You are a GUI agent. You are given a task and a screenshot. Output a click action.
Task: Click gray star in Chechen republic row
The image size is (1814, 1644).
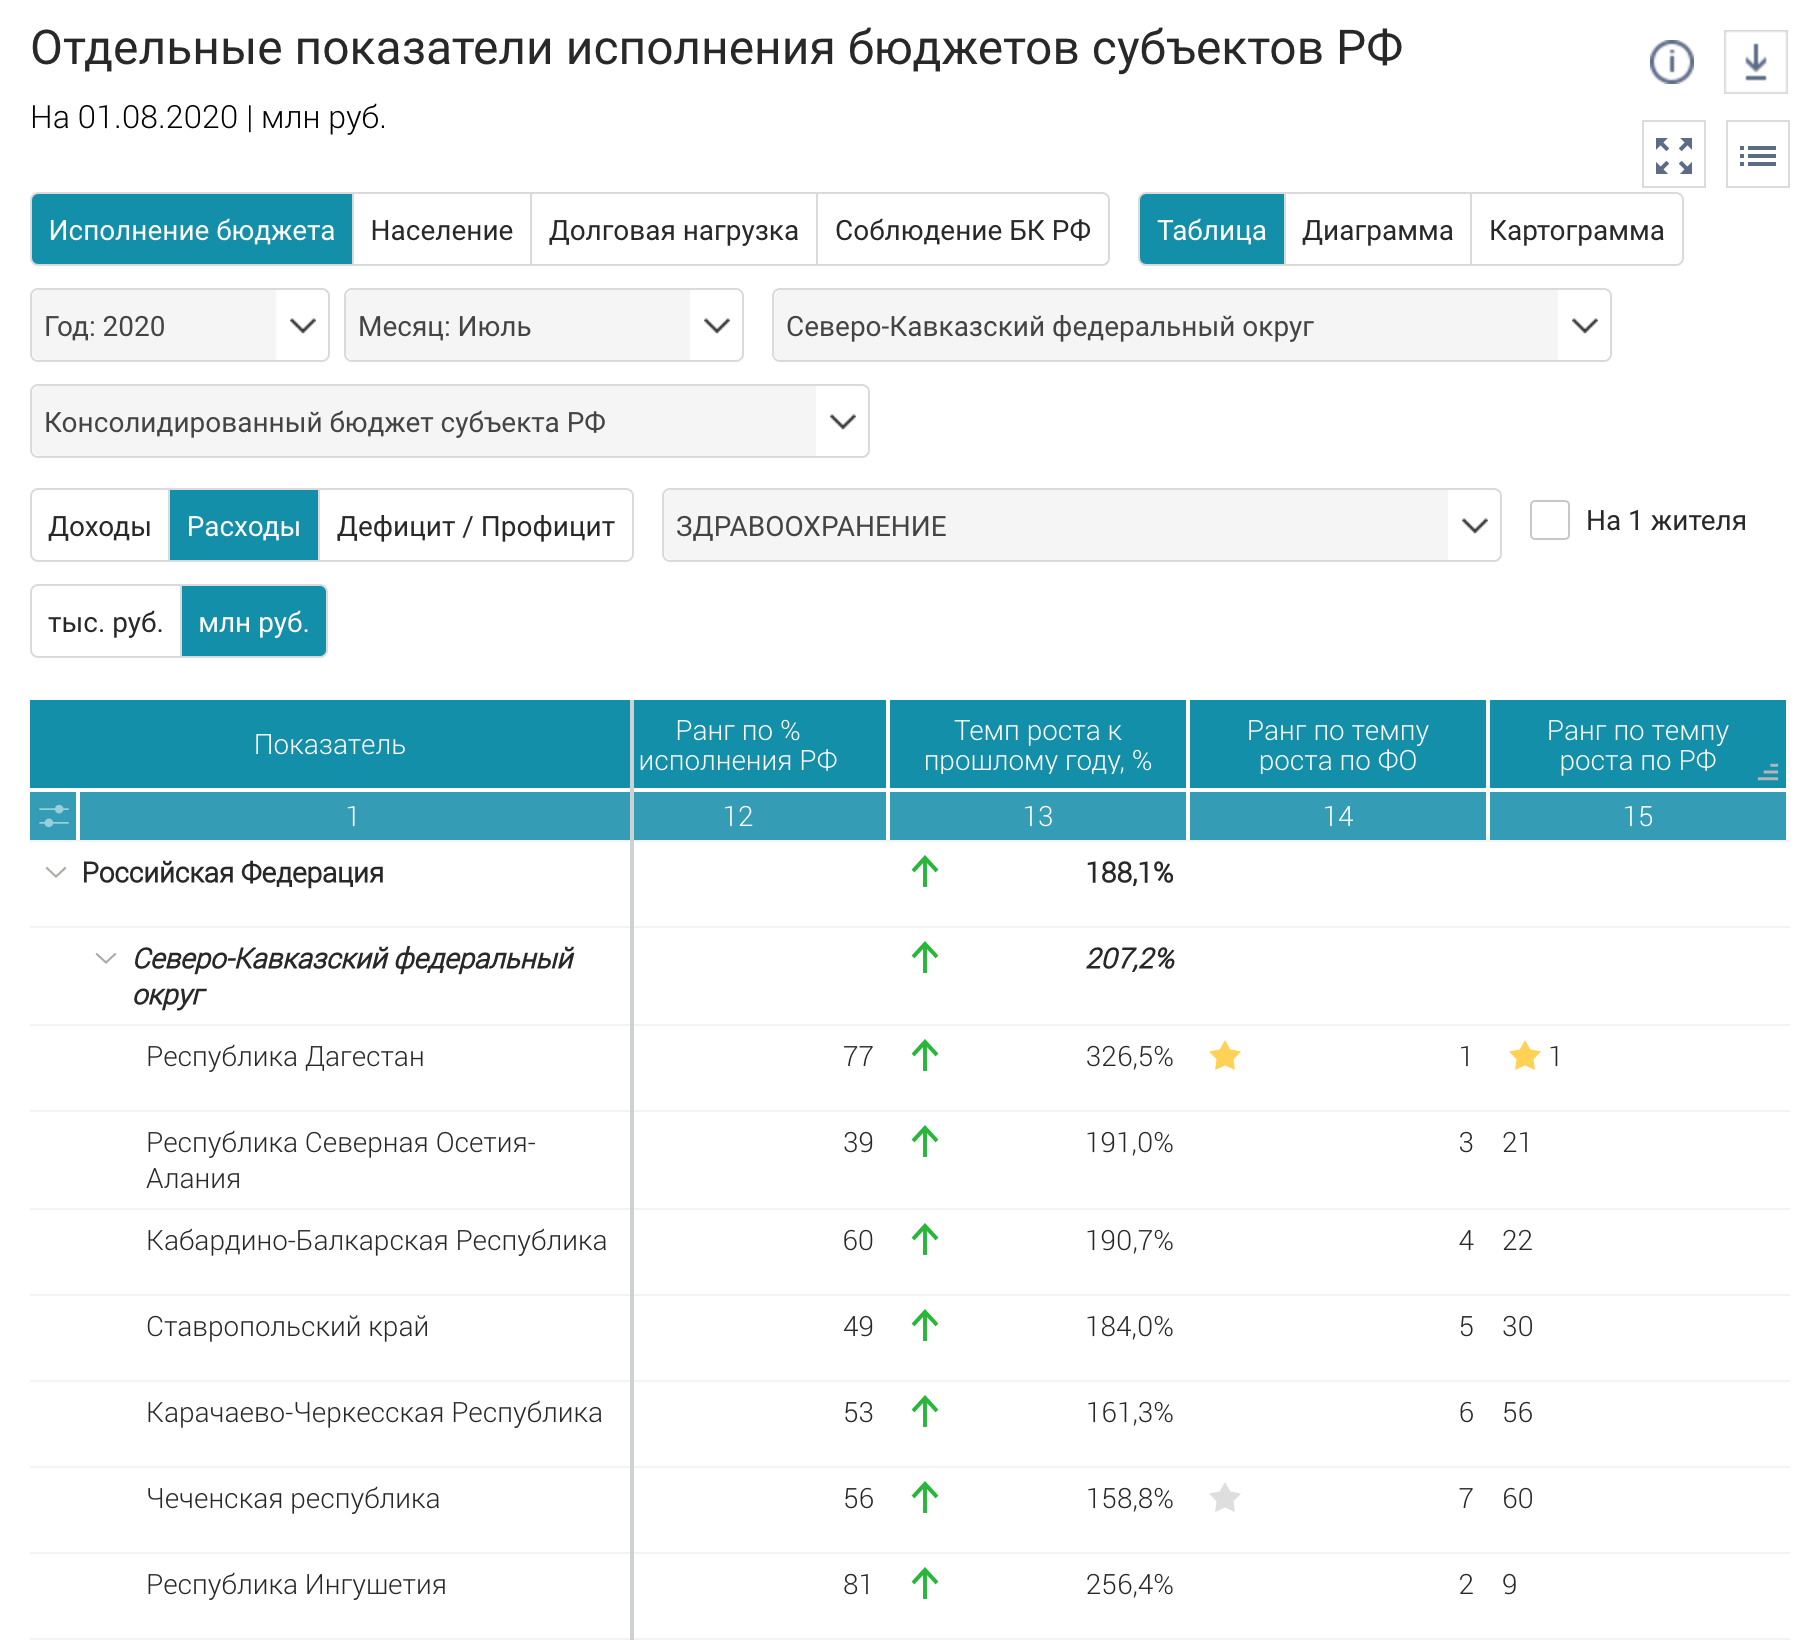[x=1224, y=1498]
